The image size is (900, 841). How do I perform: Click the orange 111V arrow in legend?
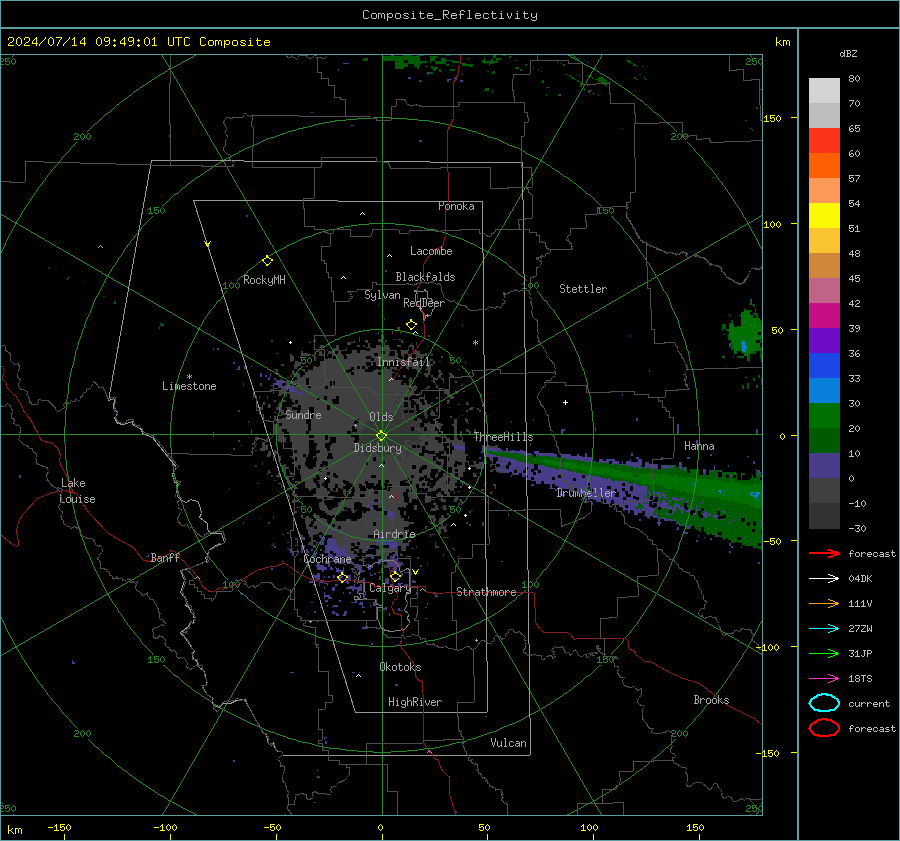click(824, 603)
